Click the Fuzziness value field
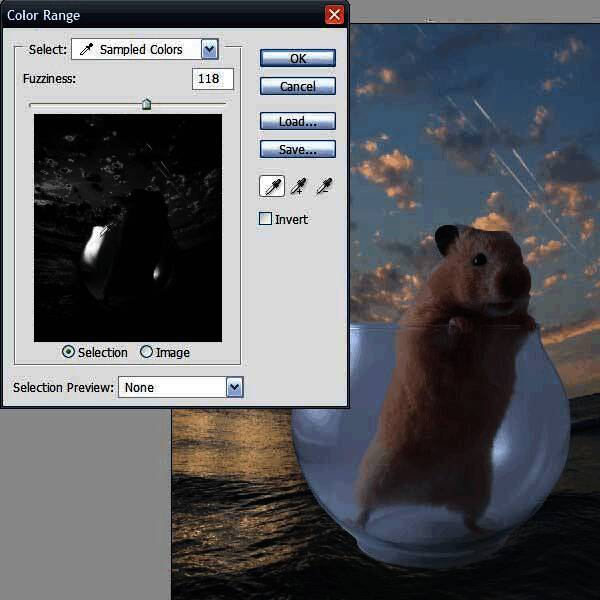Screen dimensions: 600x600 tap(212, 79)
